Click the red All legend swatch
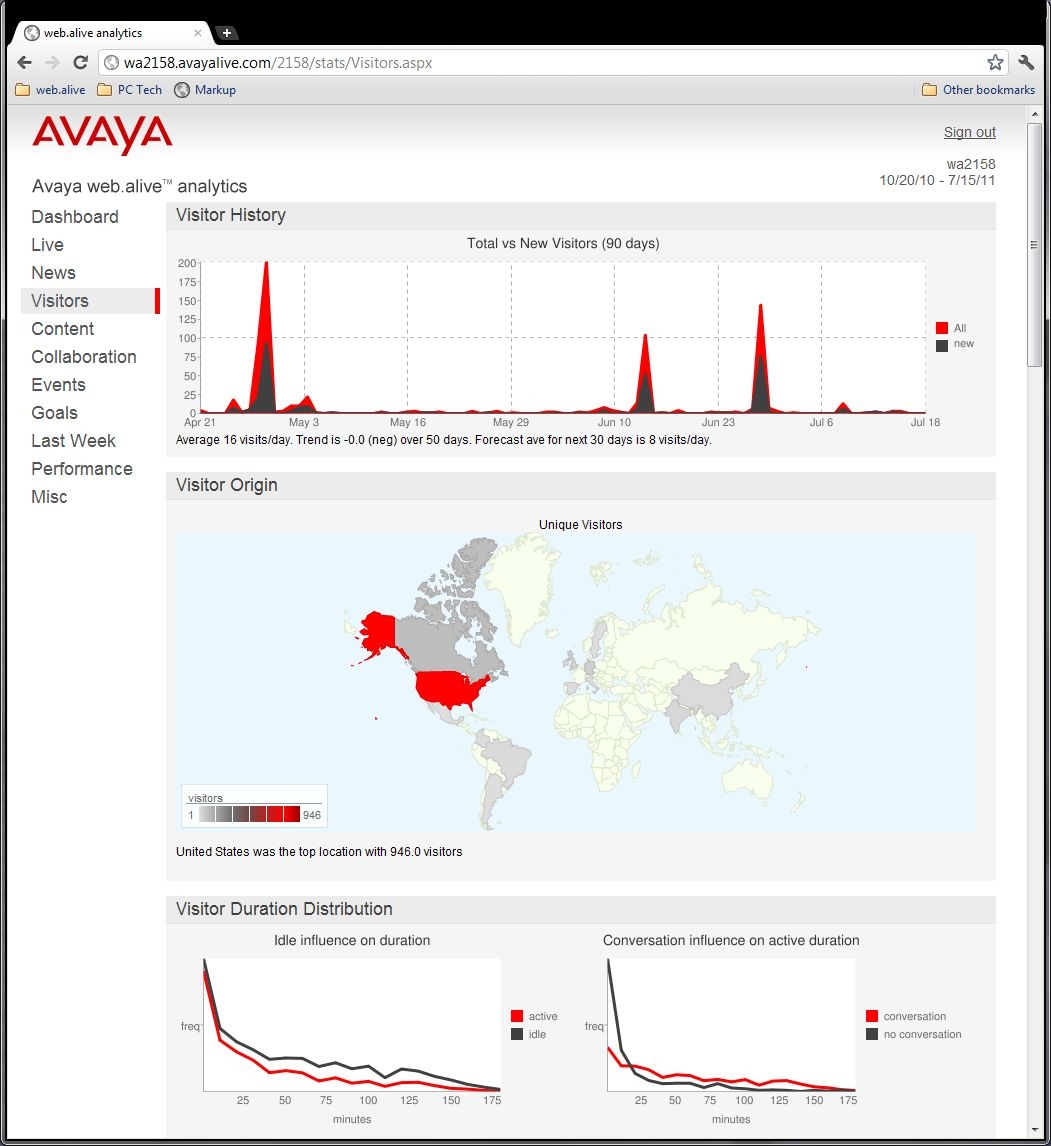The image size is (1051, 1146). tap(942, 328)
